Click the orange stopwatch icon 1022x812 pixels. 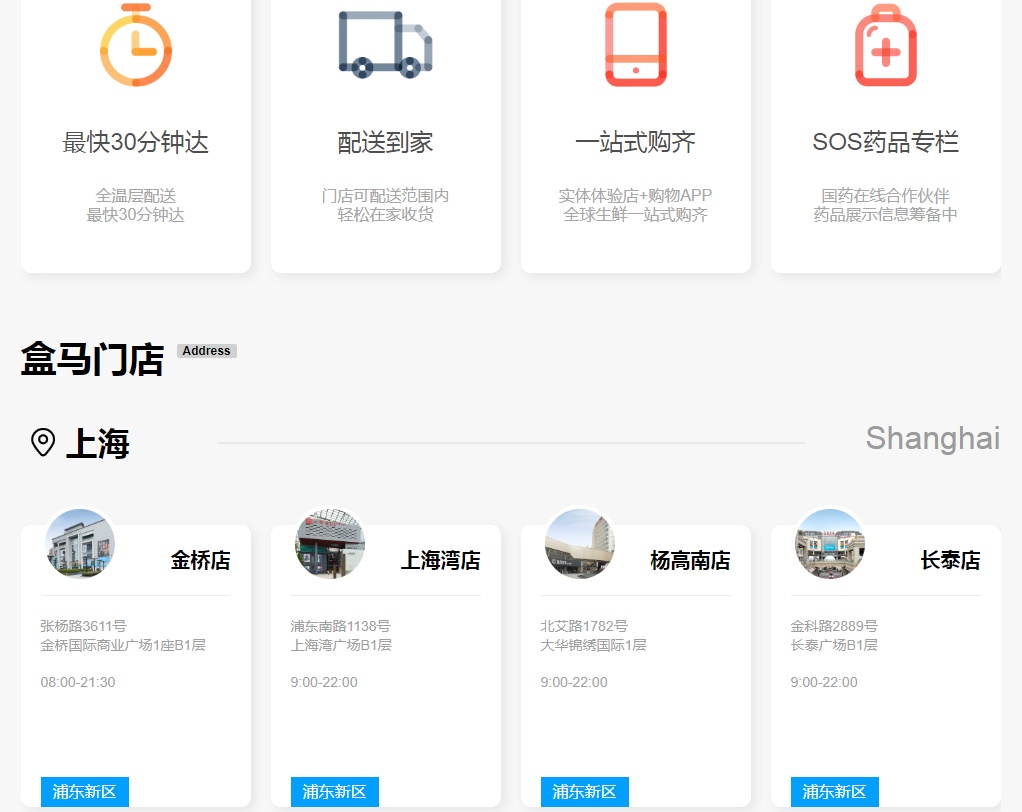click(136, 44)
